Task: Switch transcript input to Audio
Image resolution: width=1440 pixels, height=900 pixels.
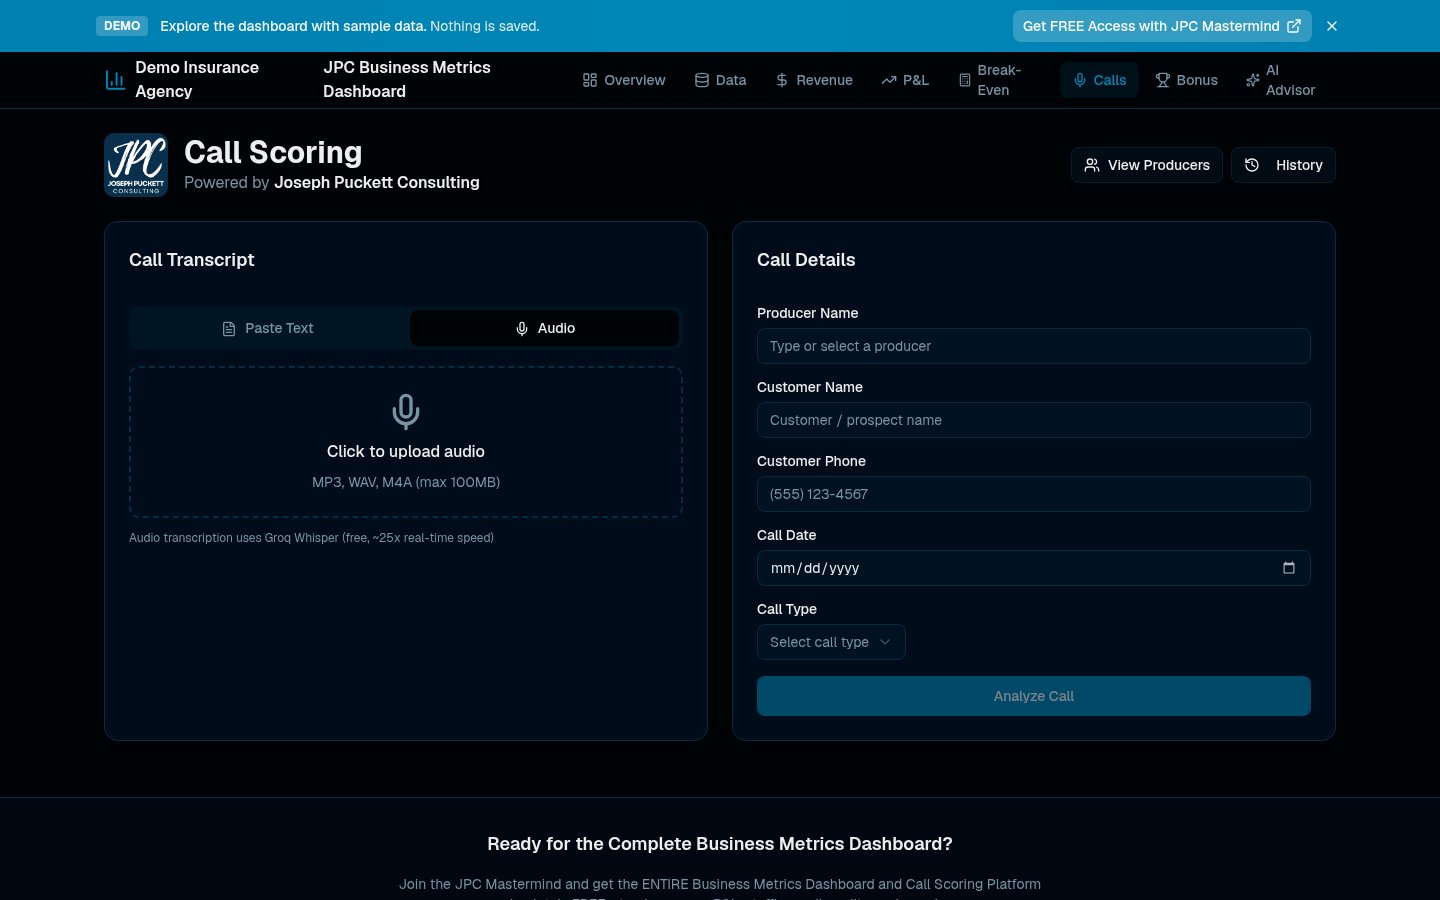Action: (x=545, y=328)
